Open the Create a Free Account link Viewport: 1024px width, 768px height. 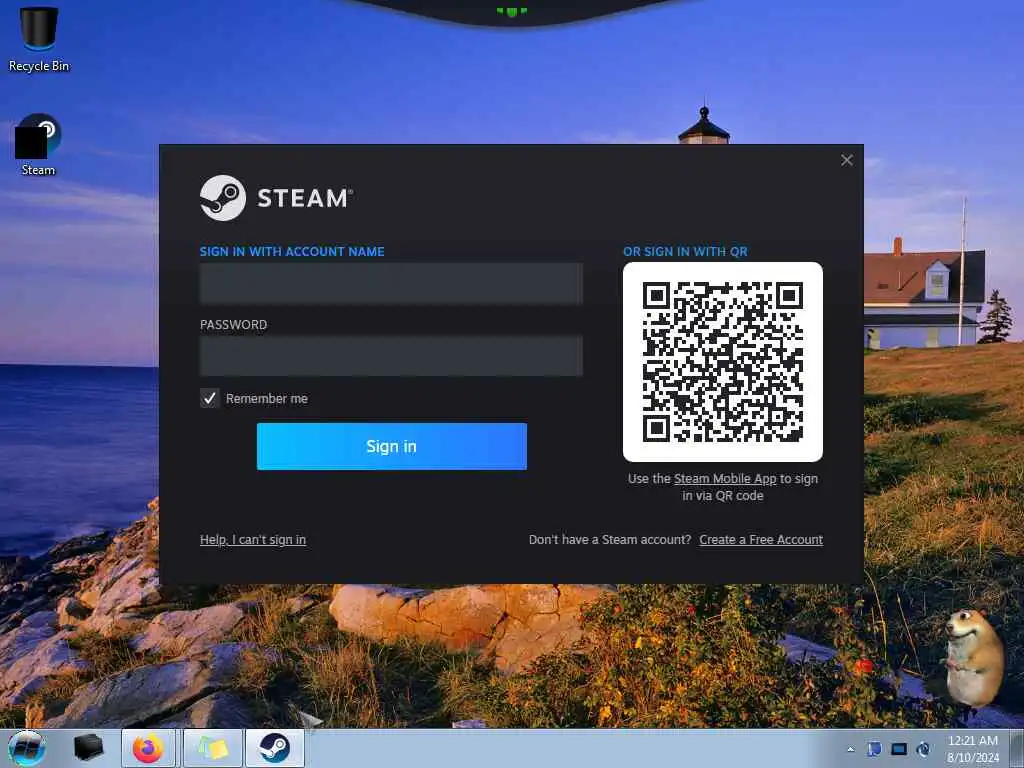point(761,539)
